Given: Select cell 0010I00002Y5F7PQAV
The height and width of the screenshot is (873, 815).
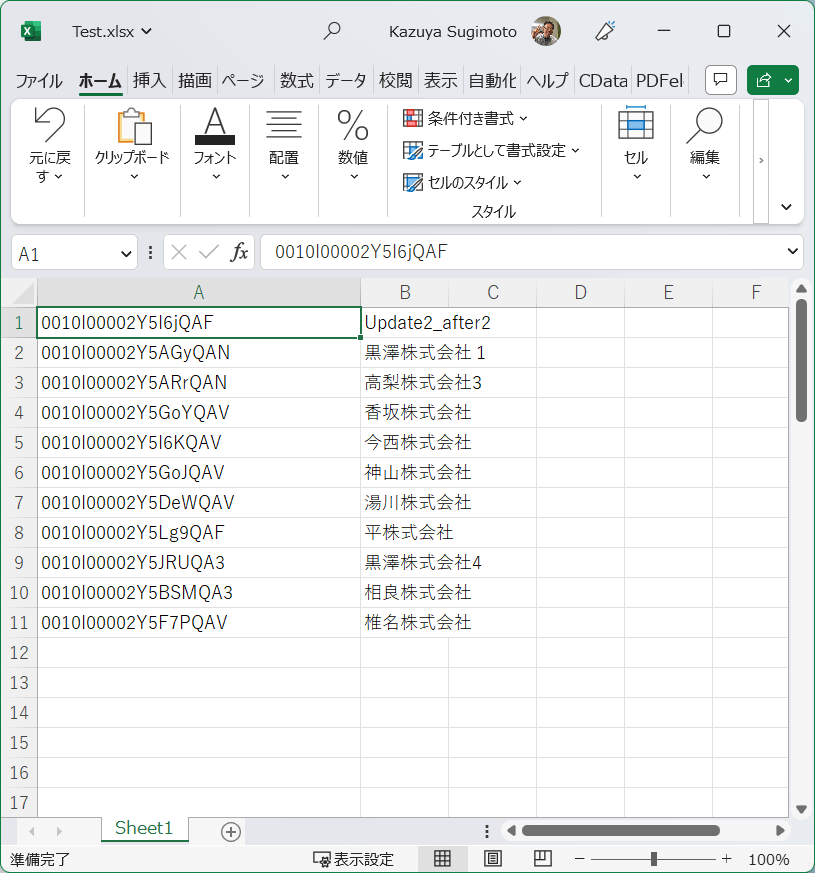Looking at the screenshot, I should pos(199,622).
